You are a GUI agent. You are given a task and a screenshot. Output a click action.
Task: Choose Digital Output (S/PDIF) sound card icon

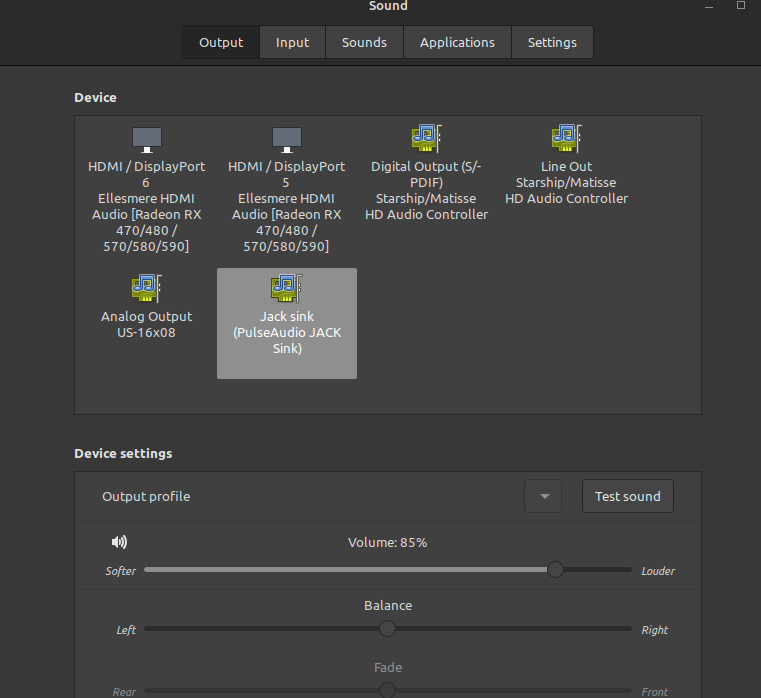pos(427,138)
